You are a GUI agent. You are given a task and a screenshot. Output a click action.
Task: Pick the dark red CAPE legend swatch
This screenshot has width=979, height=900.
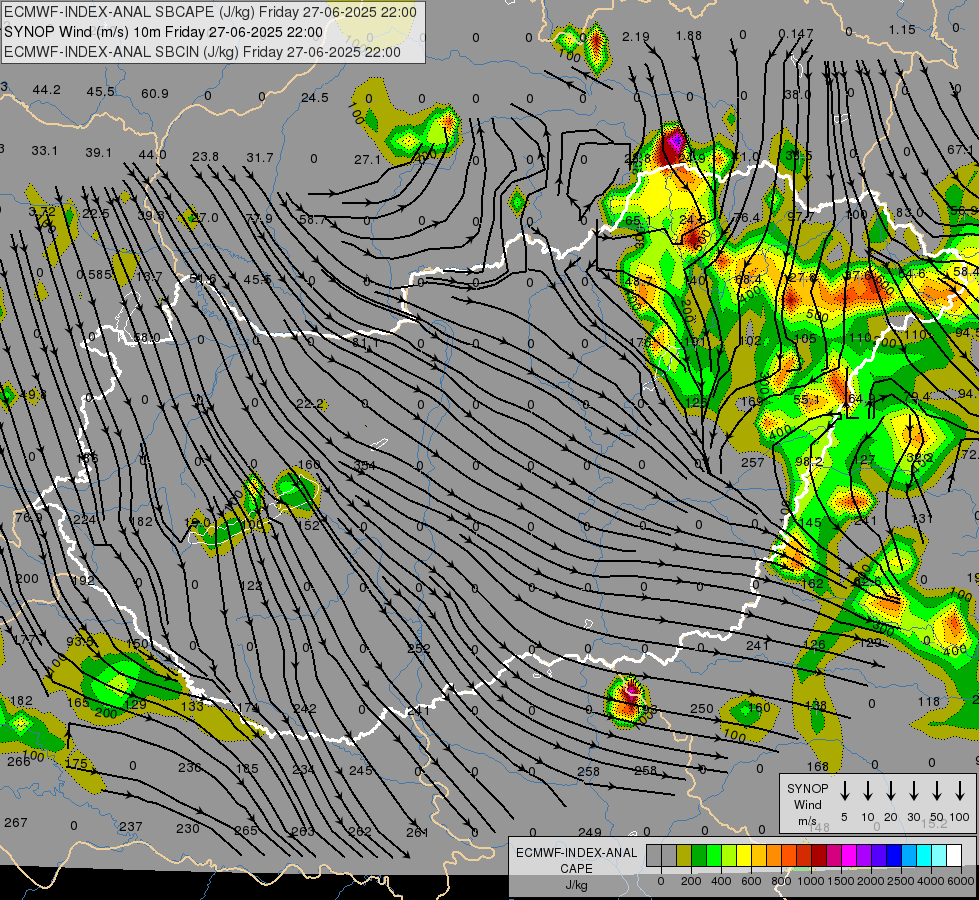click(x=819, y=856)
